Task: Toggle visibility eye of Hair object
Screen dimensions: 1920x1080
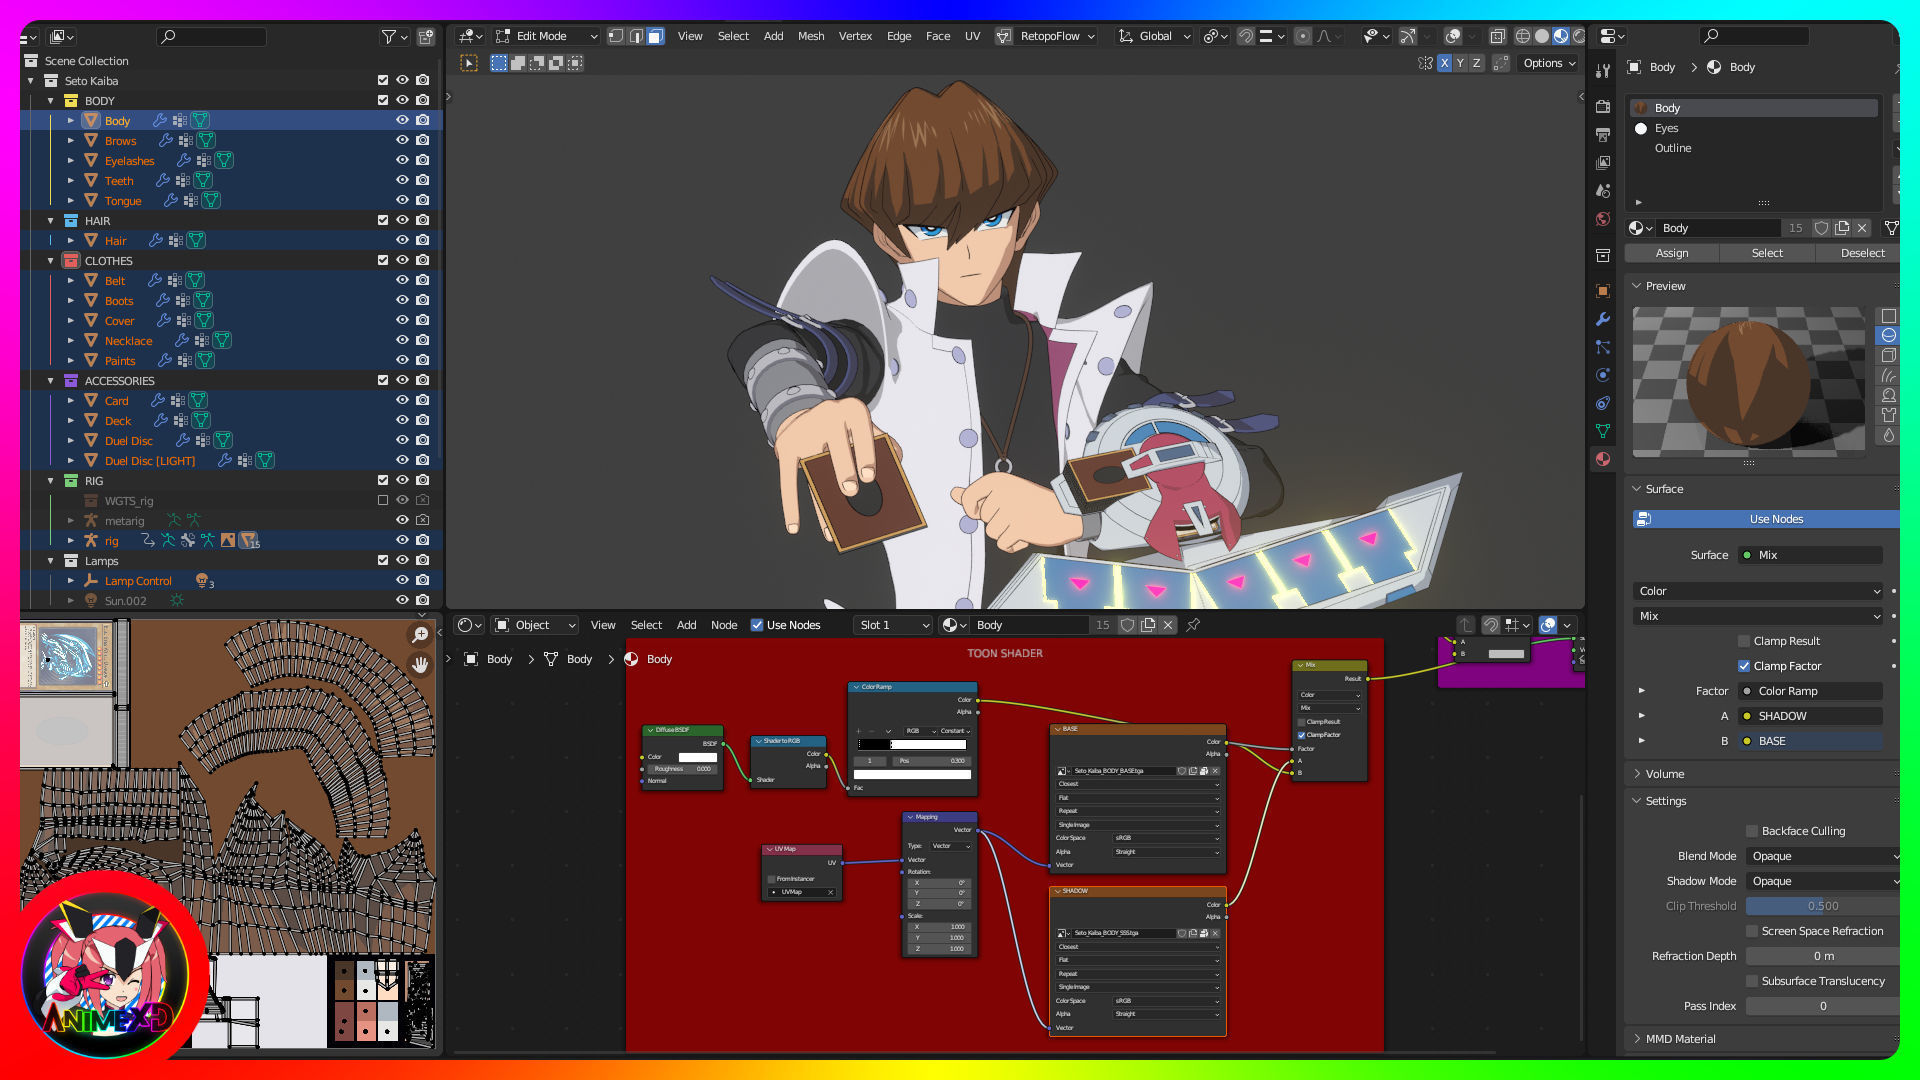Action: [402, 240]
